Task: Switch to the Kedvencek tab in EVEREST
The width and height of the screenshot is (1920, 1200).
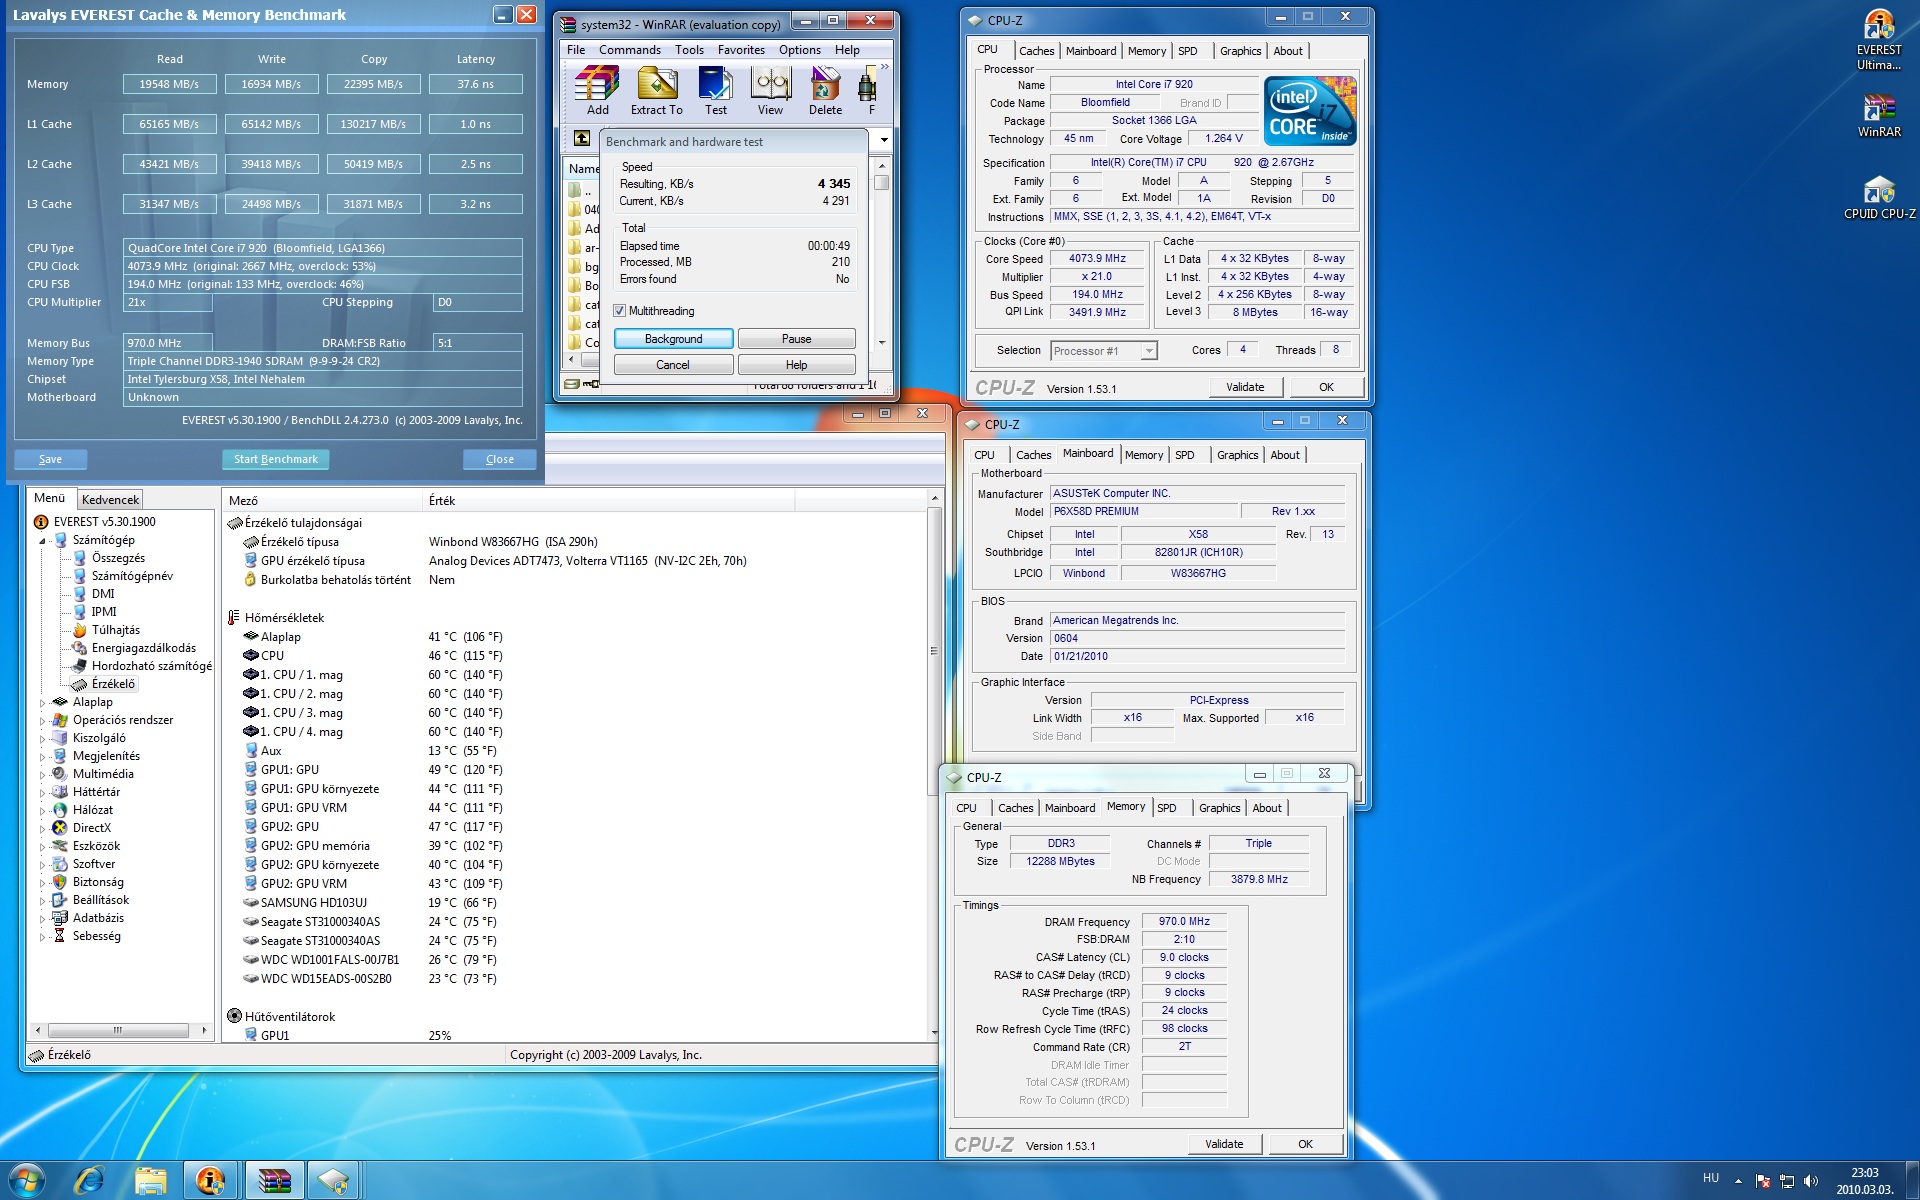Action: point(111,500)
